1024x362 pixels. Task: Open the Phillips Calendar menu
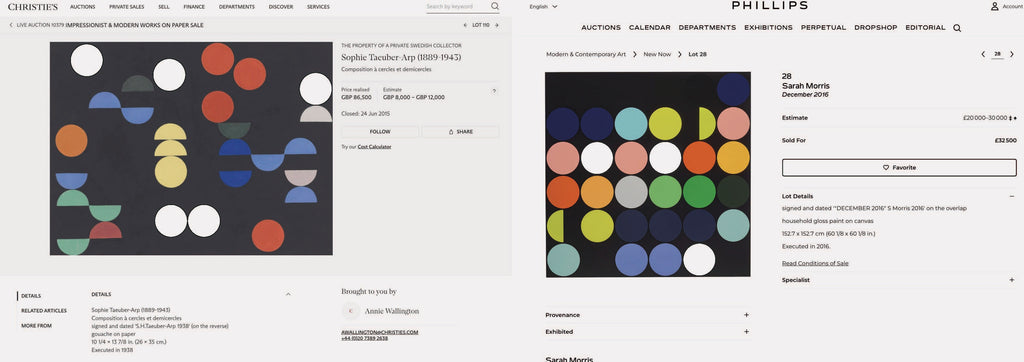point(650,27)
